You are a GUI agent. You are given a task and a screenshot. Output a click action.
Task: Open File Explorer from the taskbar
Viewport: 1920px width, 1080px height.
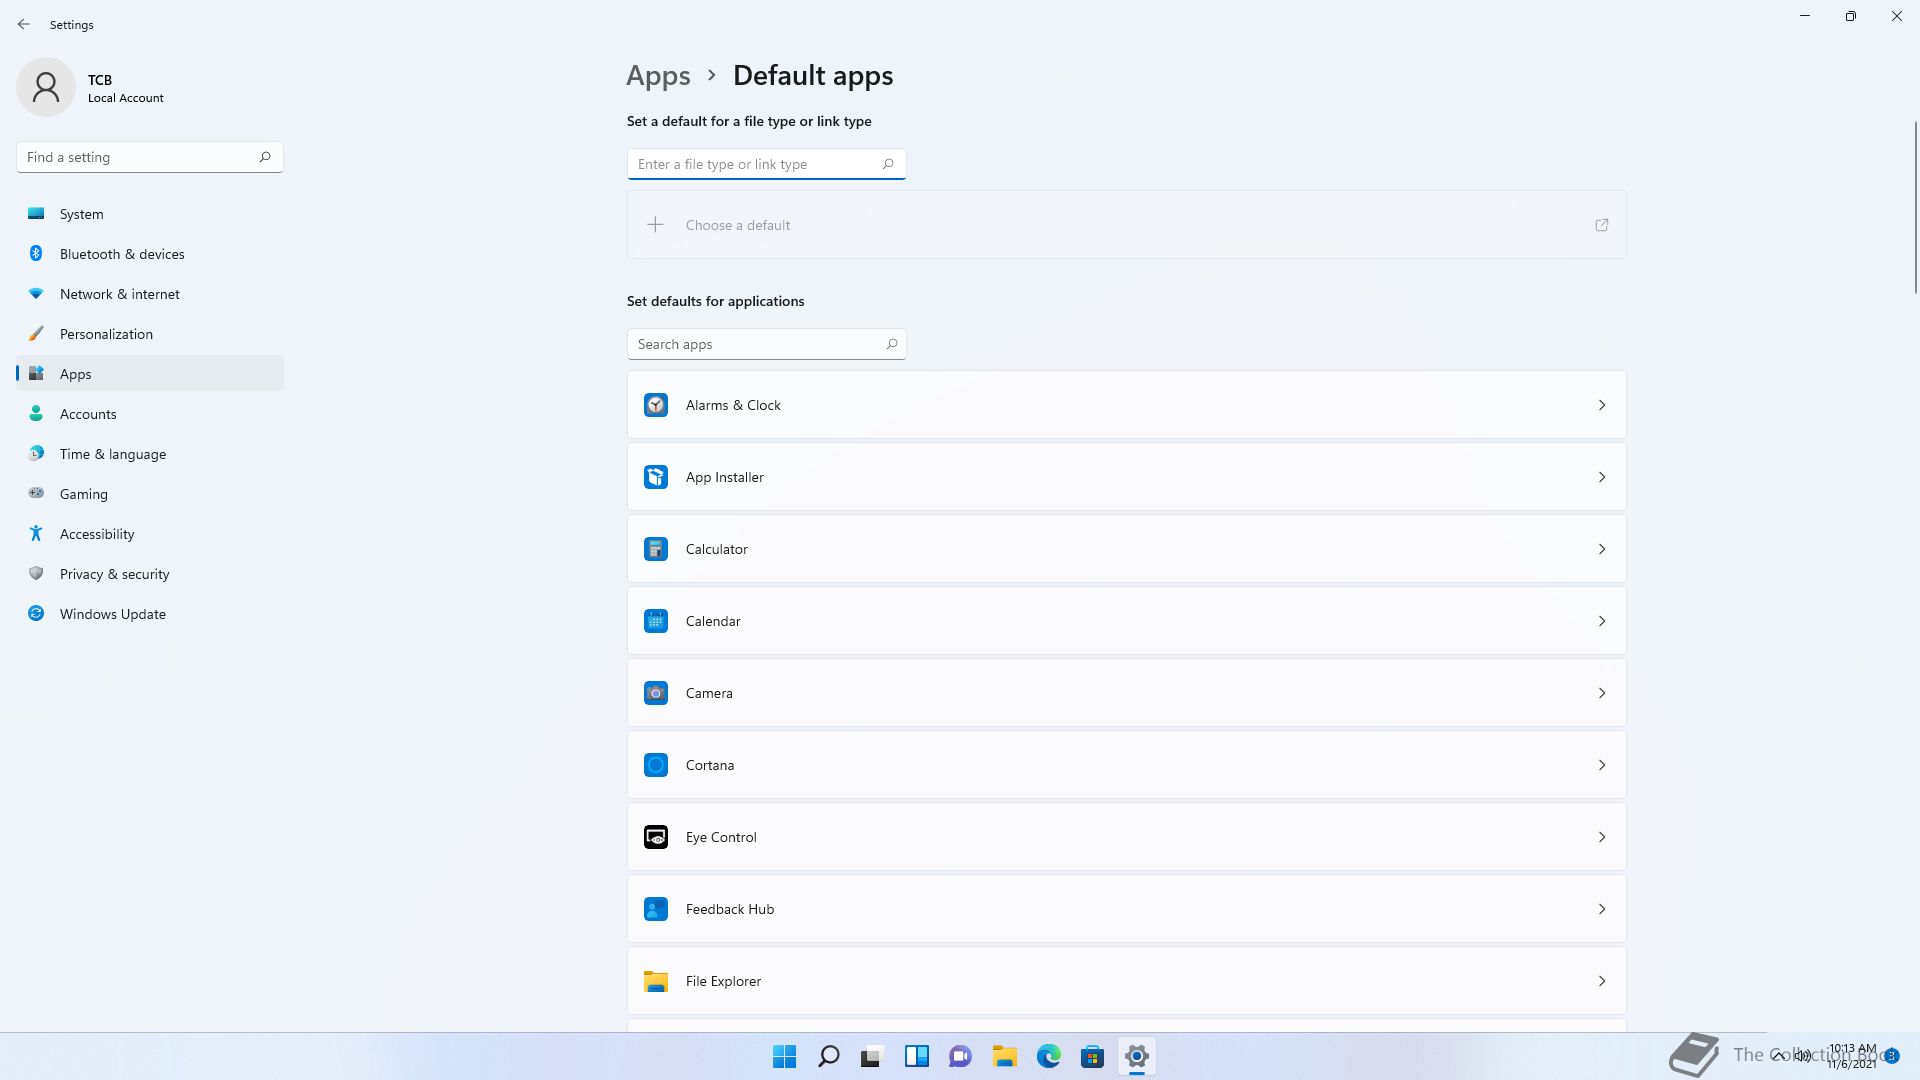[1005, 1056]
